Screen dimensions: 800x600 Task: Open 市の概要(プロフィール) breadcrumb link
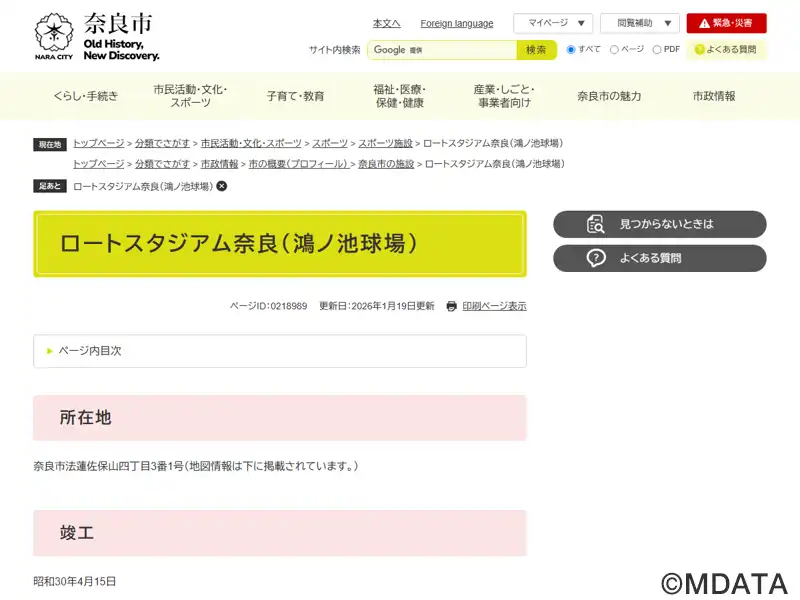click(x=298, y=164)
